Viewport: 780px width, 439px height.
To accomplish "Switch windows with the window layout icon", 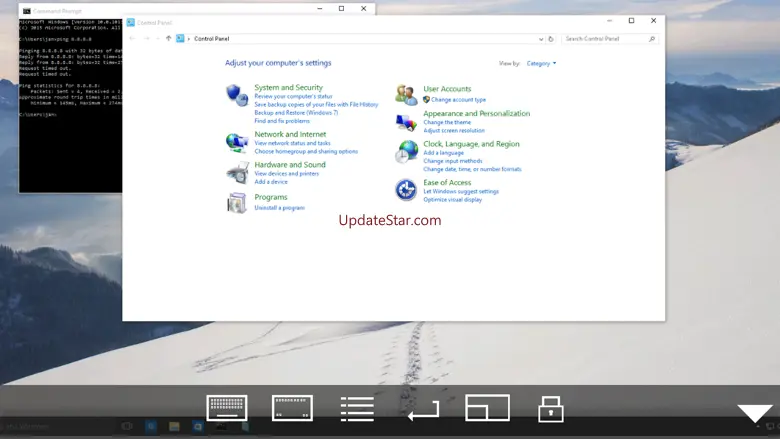I will (x=488, y=408).
